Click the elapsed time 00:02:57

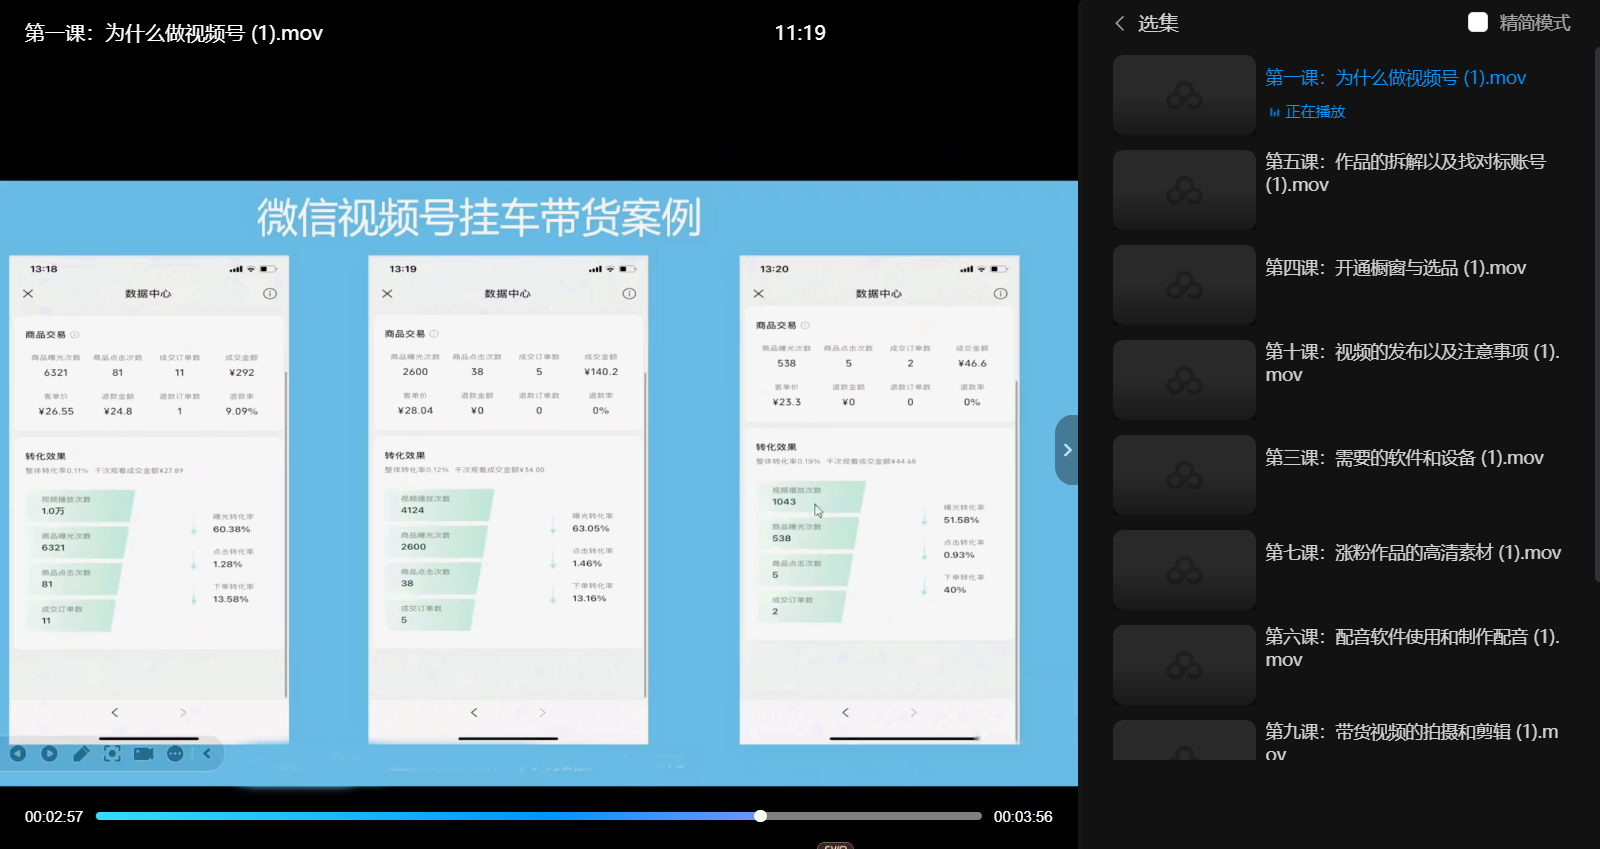(54, 817)
